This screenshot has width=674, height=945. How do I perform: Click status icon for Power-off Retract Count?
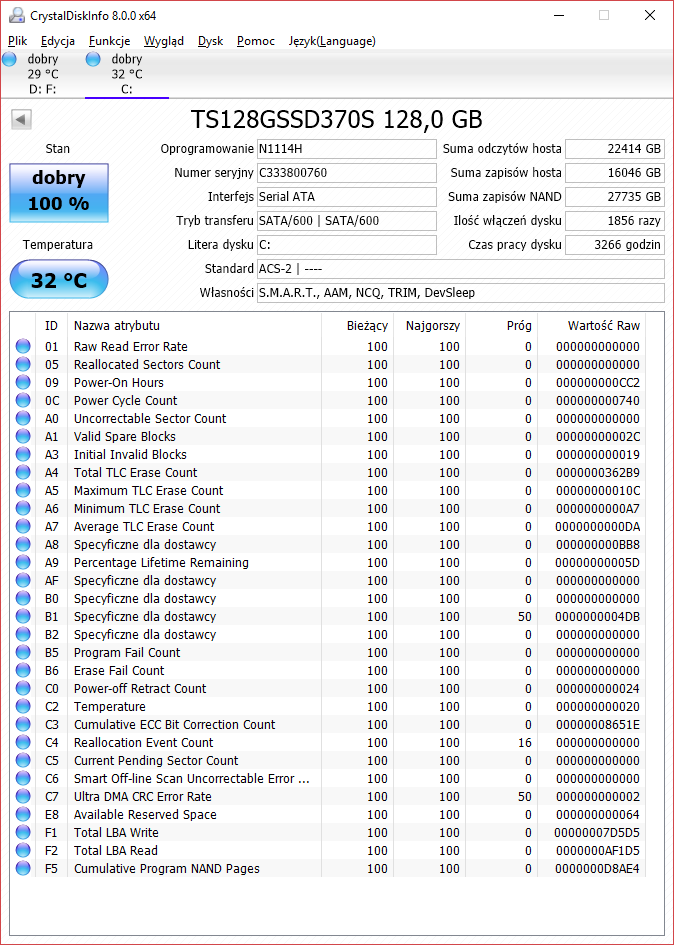pos(23,688)
